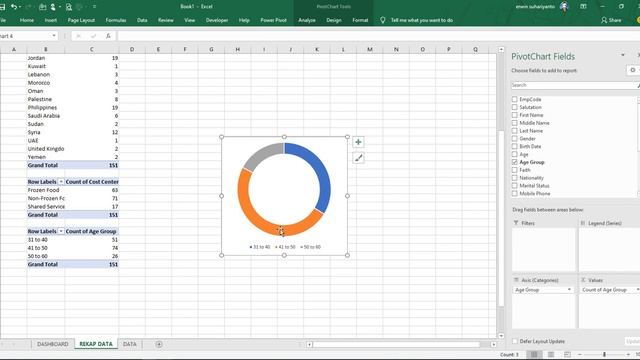
Task: Open Customize Quick Access Toolbar dropdown
Action: 94,7
